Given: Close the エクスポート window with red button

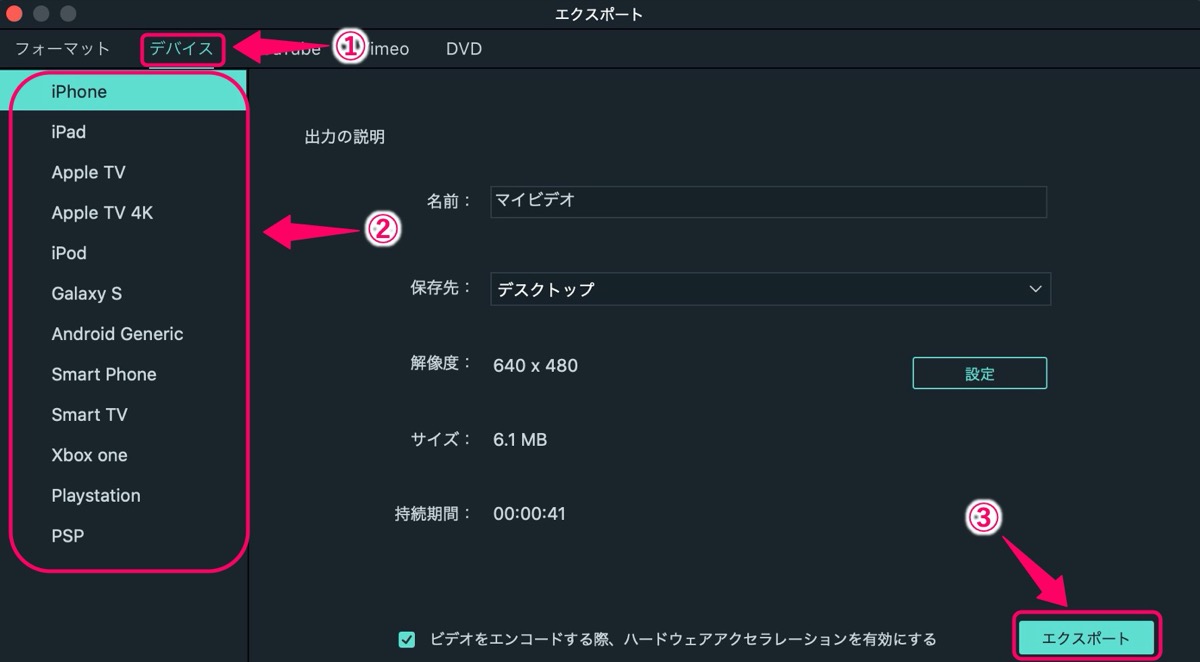Looking at the screenshot, I should [x=15, y=15].
